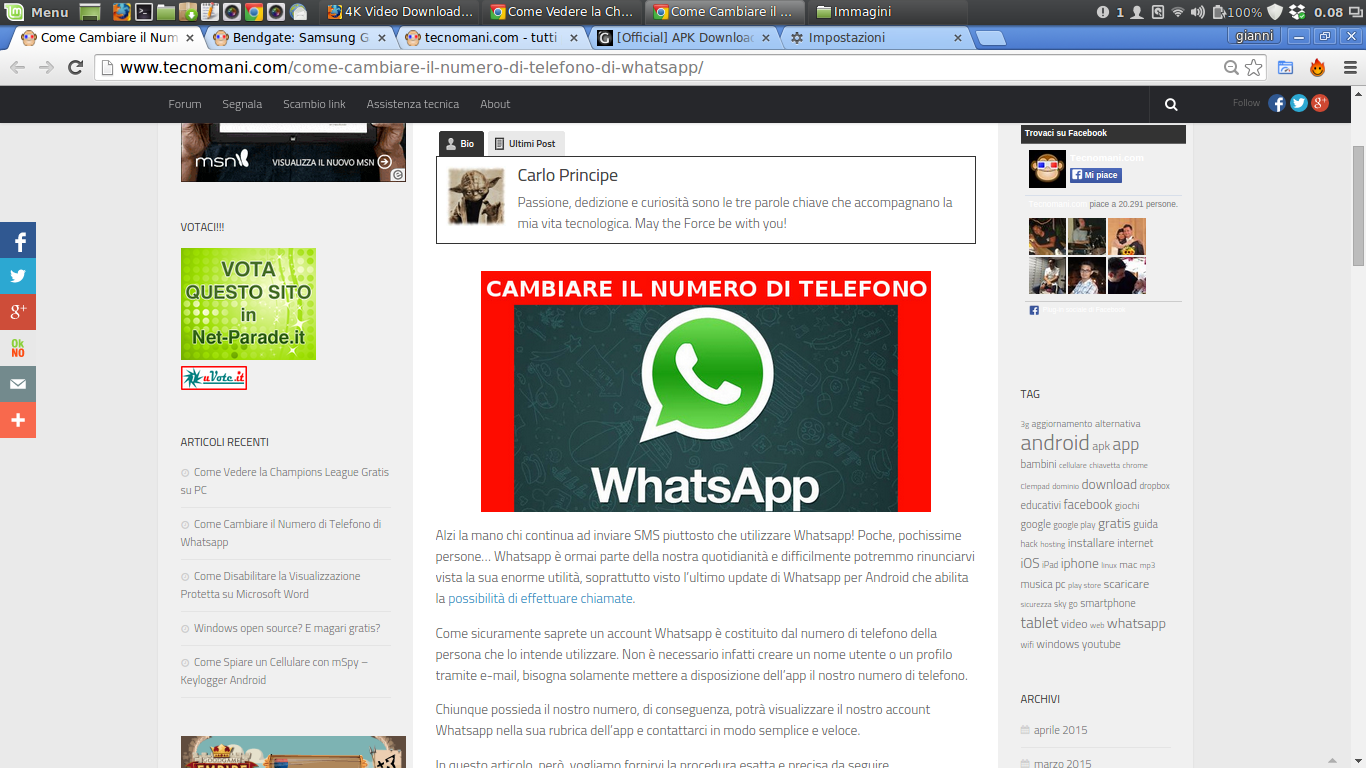Open Windows open source? E magari gratis? article
The width and height of the screenshot is (1366, 768).
coord(287,628)
